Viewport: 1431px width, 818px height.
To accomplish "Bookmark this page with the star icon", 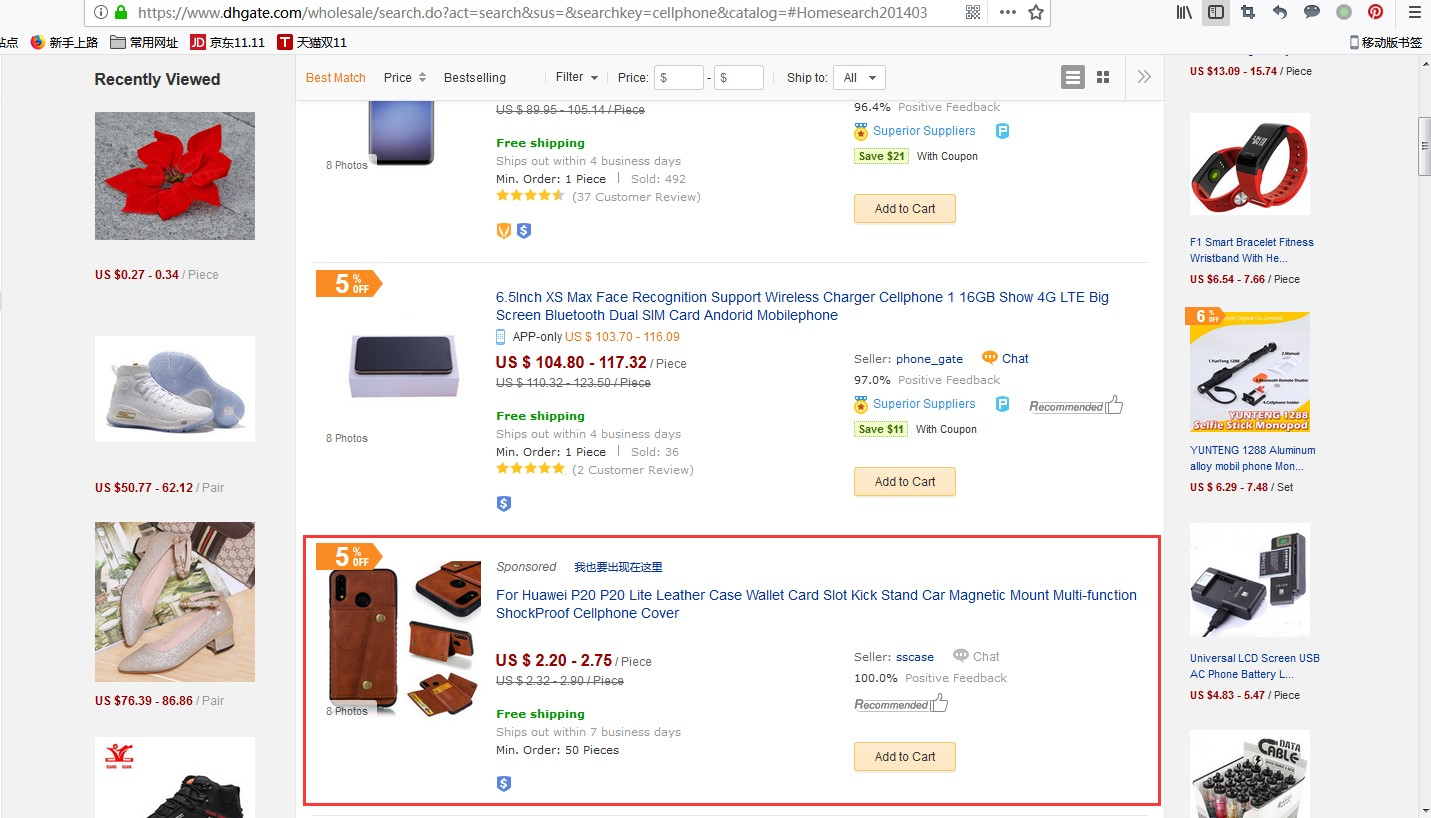I will pyautogui.click(x=1036, y=12).
